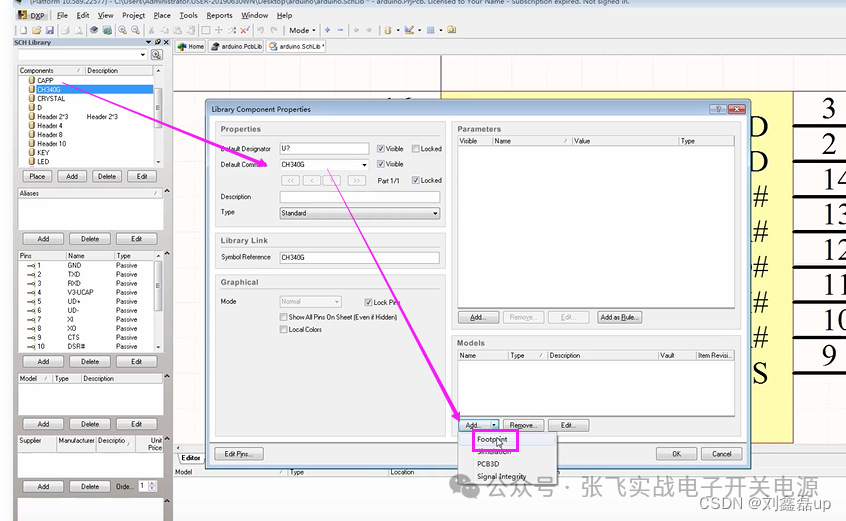Click the select rectangle toolbar icon
The image size is (846, 521).
coord(206,30)
